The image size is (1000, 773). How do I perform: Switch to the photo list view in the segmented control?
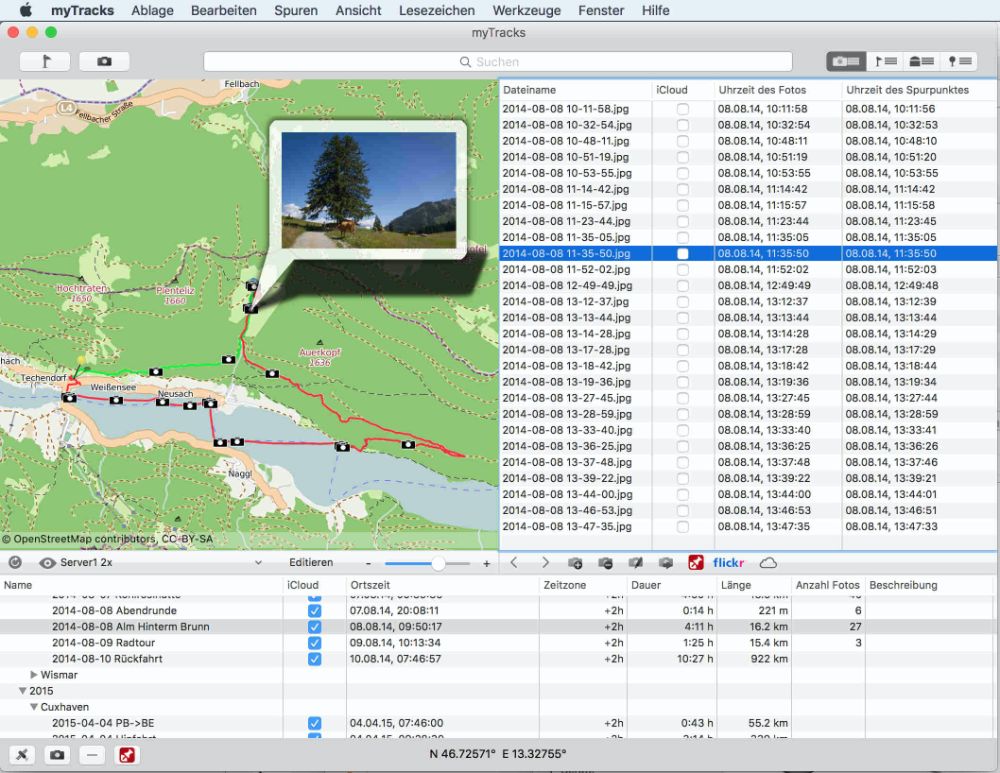(846, 61)
